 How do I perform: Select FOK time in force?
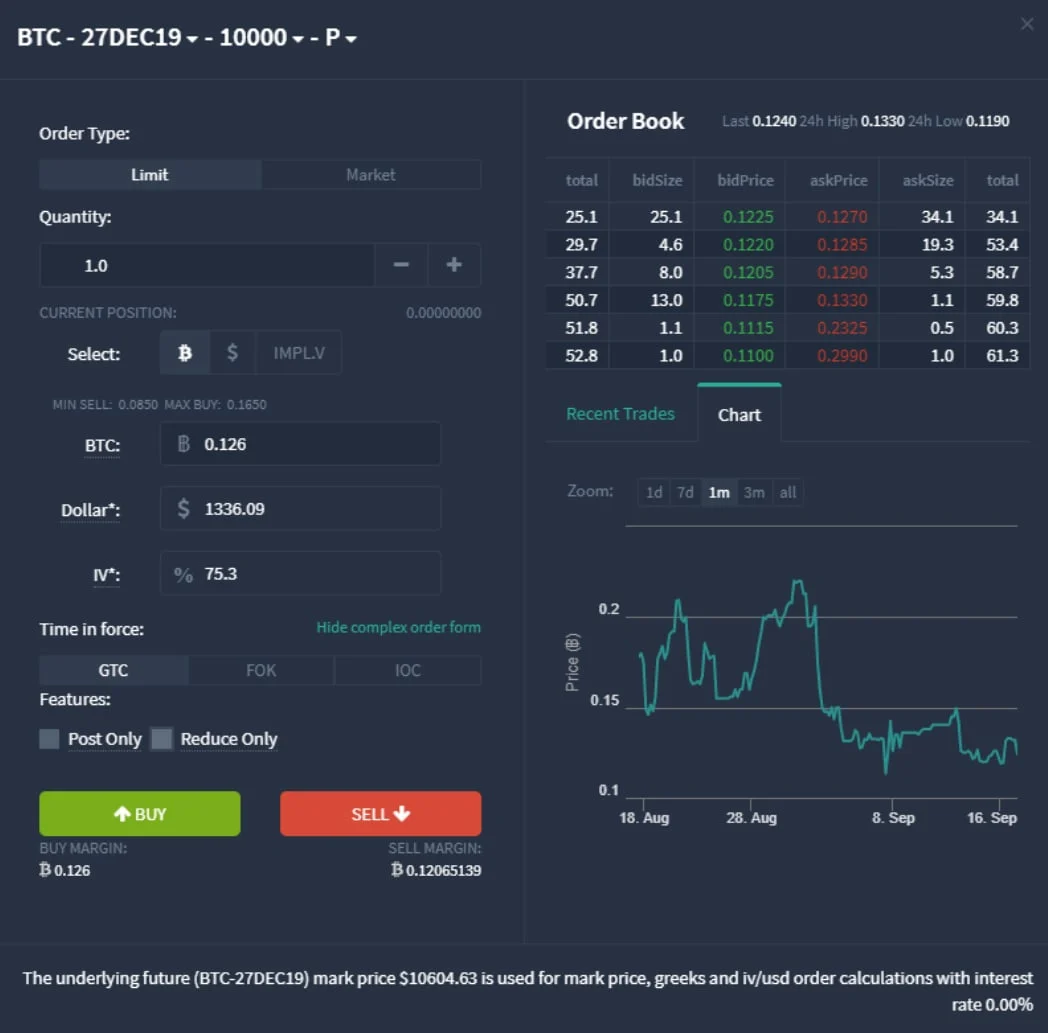pyautogui.click(x=261, y=670)
